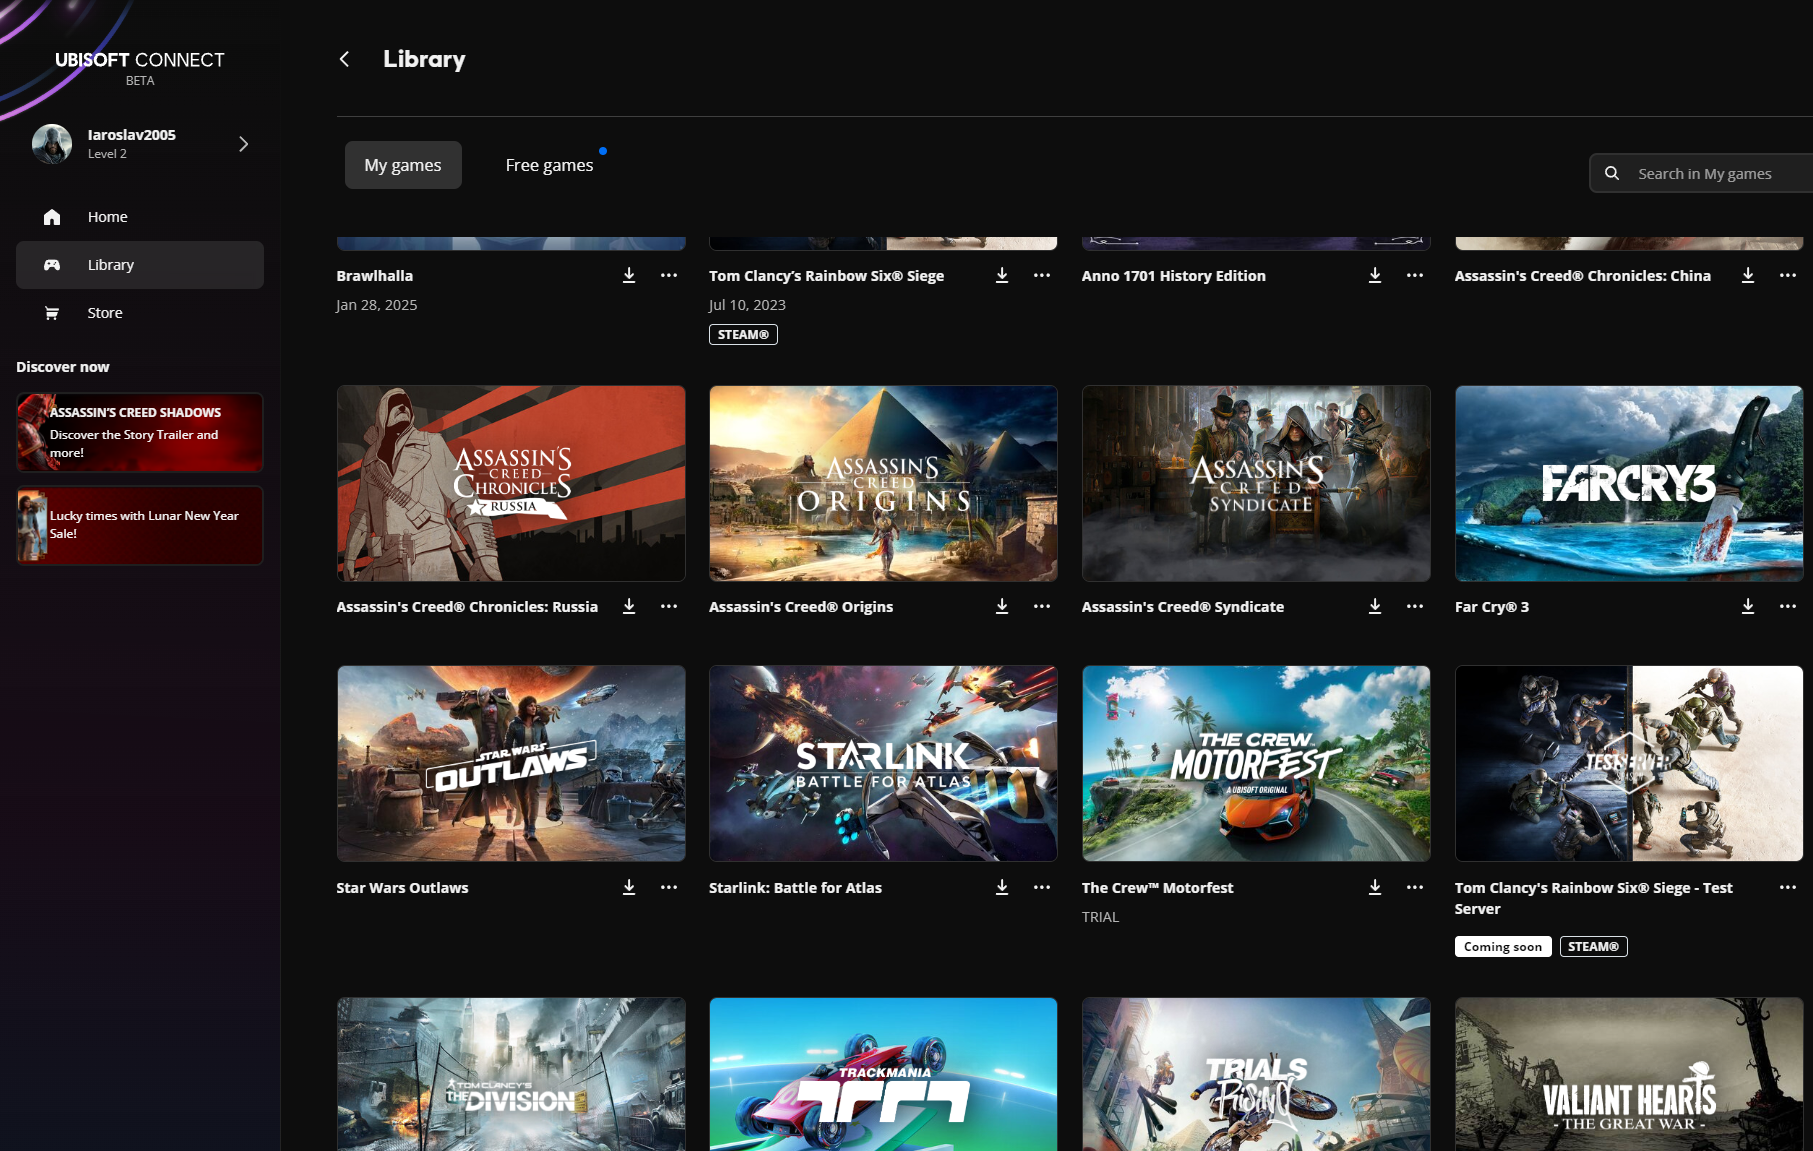Image resolution: width=1813 pixels, height=1151 pixels.
Task: Go back using the arrow beside Library
Action: 344,59
